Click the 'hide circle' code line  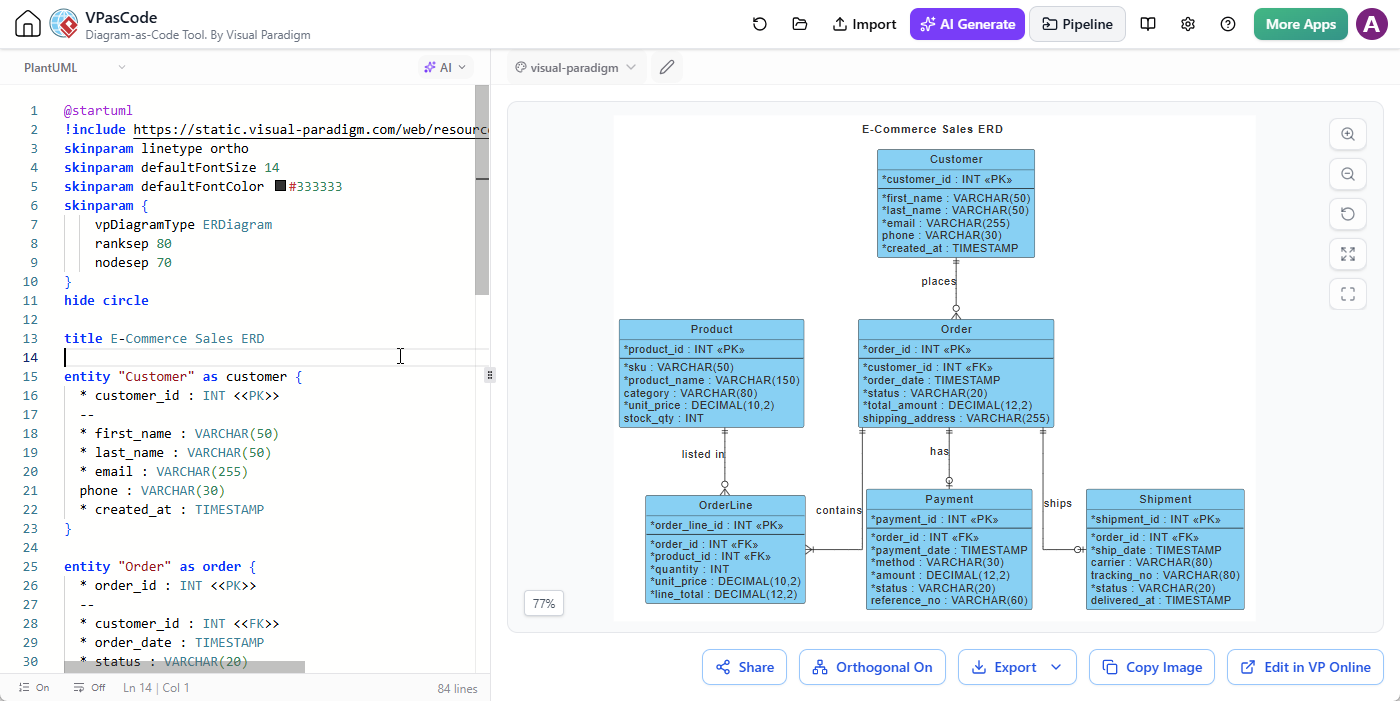106,300
